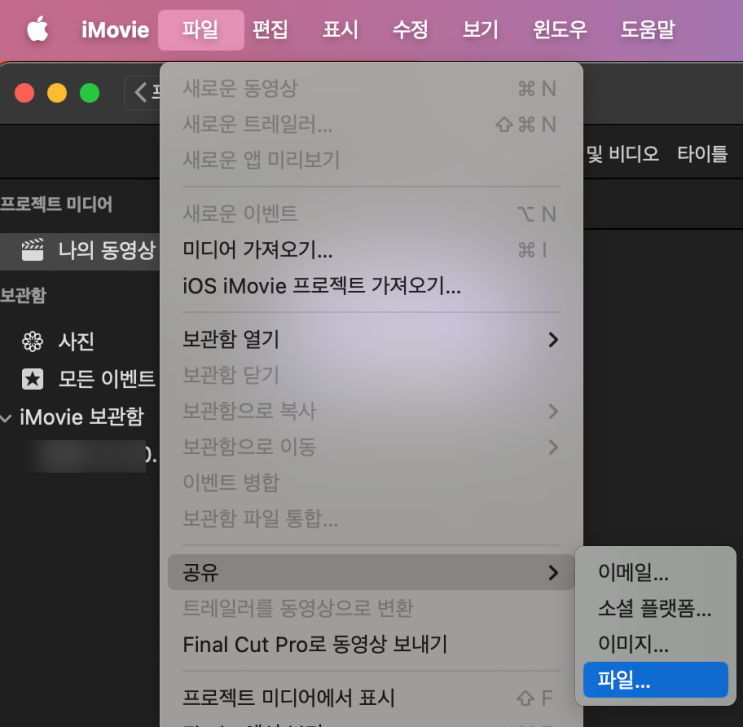Click the 프로젝트 미디어 section heading

[x=56, y=204]
